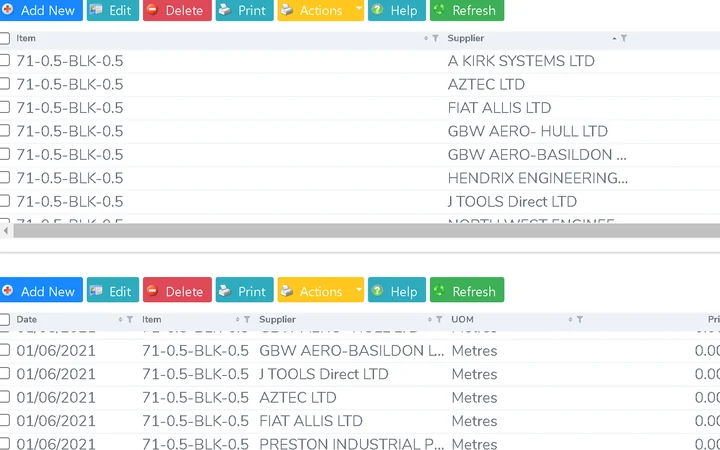Tick the A KIRK SYSTEMS LTD row checkbox

pos(5,61)
